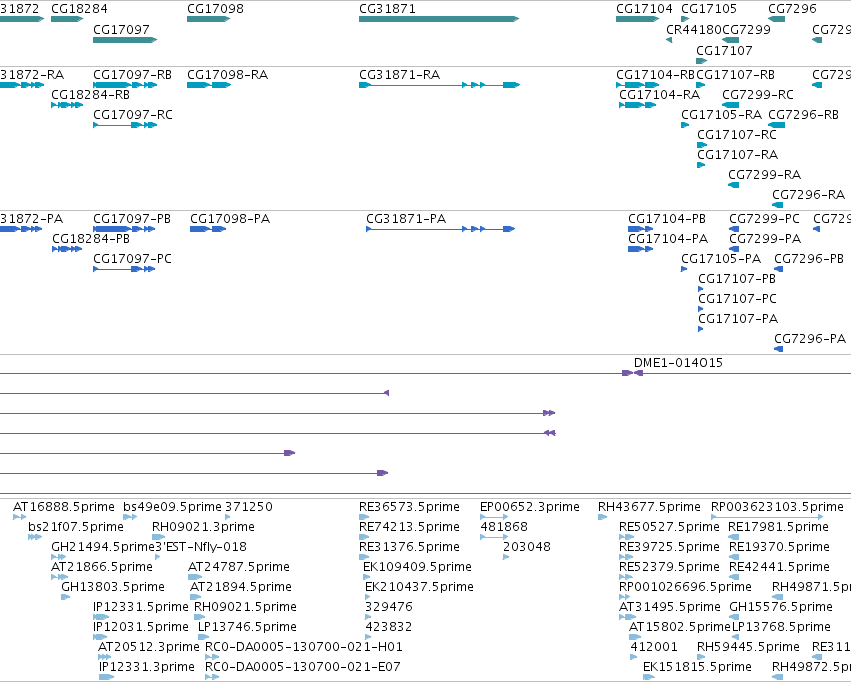The width and height of the screenshot is (851, 682).
Task: Click protein CG17097-PC
Action: pyautogui.click(x=124, y=269)
